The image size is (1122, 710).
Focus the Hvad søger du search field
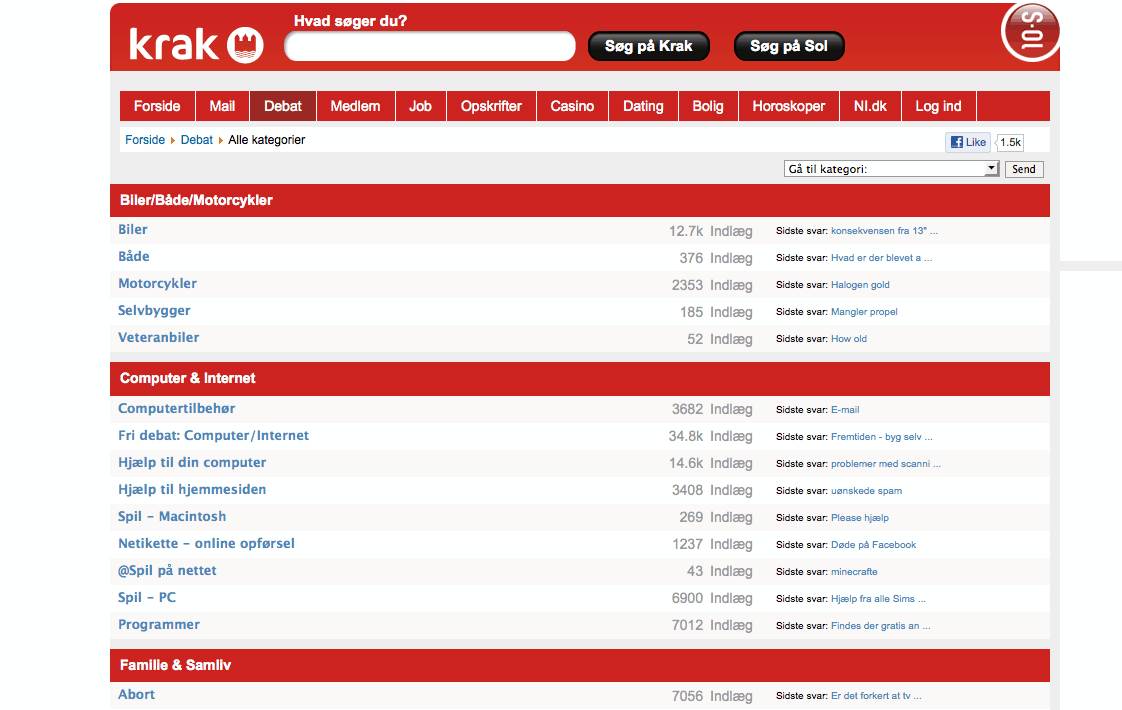(430, 46)
